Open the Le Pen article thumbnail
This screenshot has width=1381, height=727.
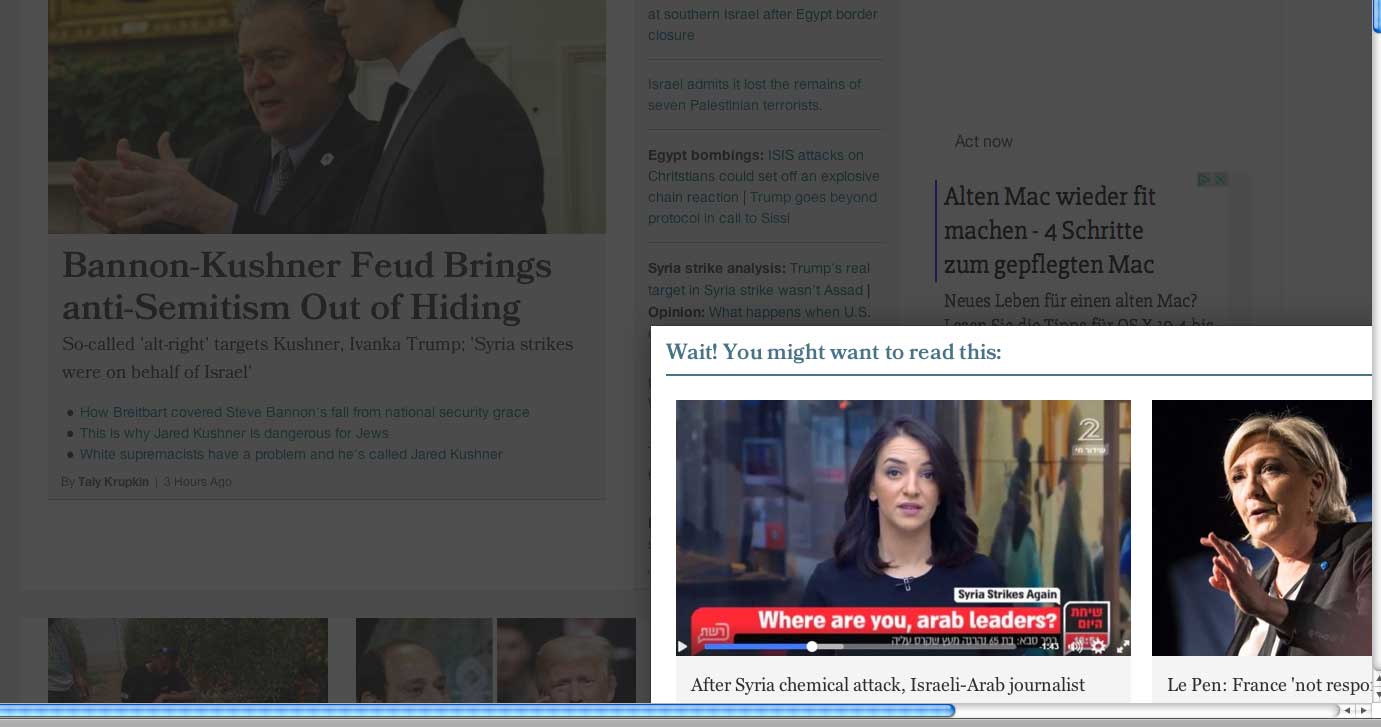pos(1262,527)
